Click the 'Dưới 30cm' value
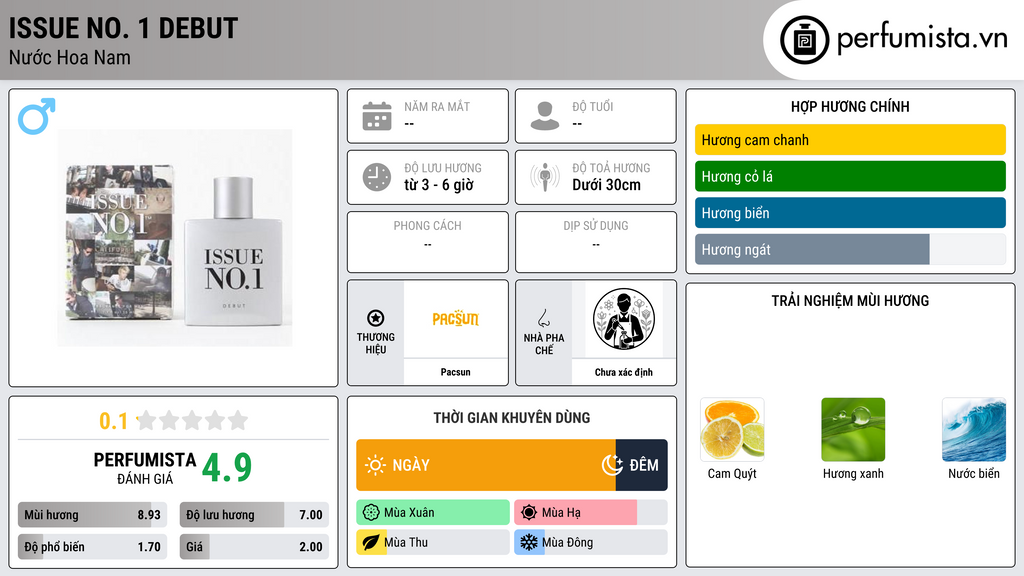Viewport: 1024px width, 576px height. (607, 185)
